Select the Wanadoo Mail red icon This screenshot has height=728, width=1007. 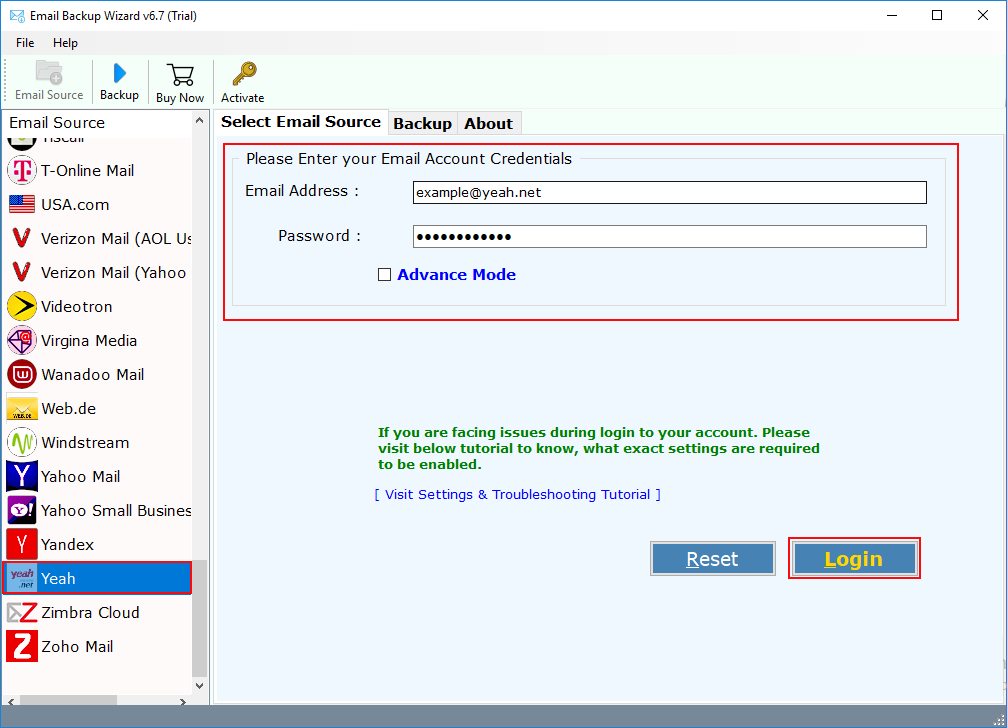tap(22, 374)
